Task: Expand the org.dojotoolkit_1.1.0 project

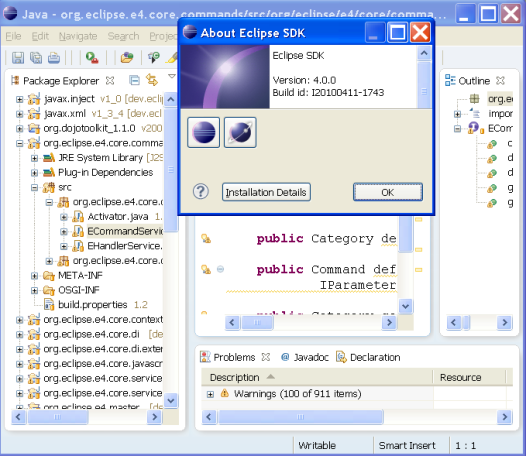Action: tap(19, 129)
